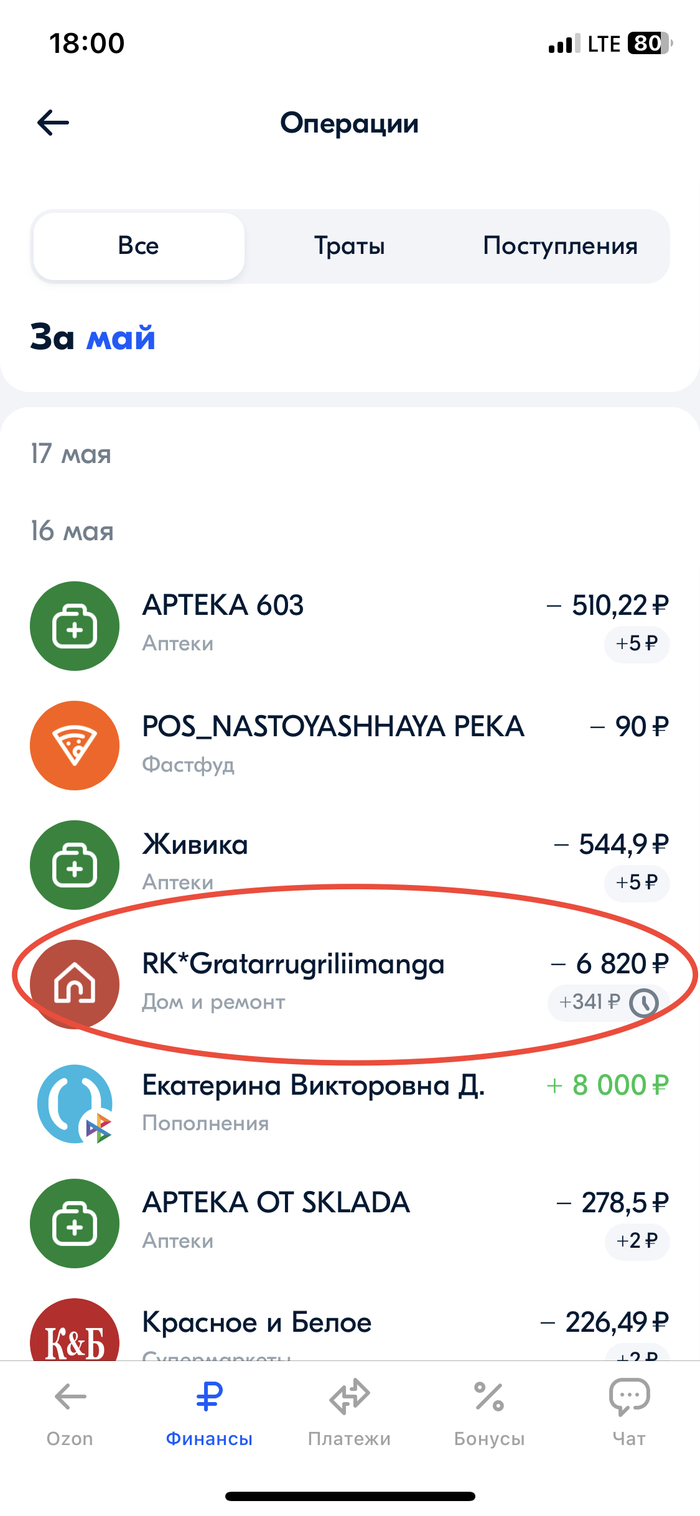Tap the pending clock icon beside +341 ₽
700x1516 pixels.
click(x=645, y=1002)
